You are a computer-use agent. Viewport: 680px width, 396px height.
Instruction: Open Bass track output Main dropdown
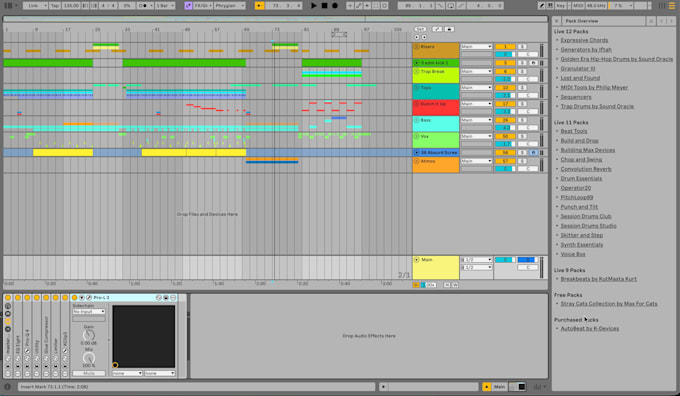coord(476,120)
